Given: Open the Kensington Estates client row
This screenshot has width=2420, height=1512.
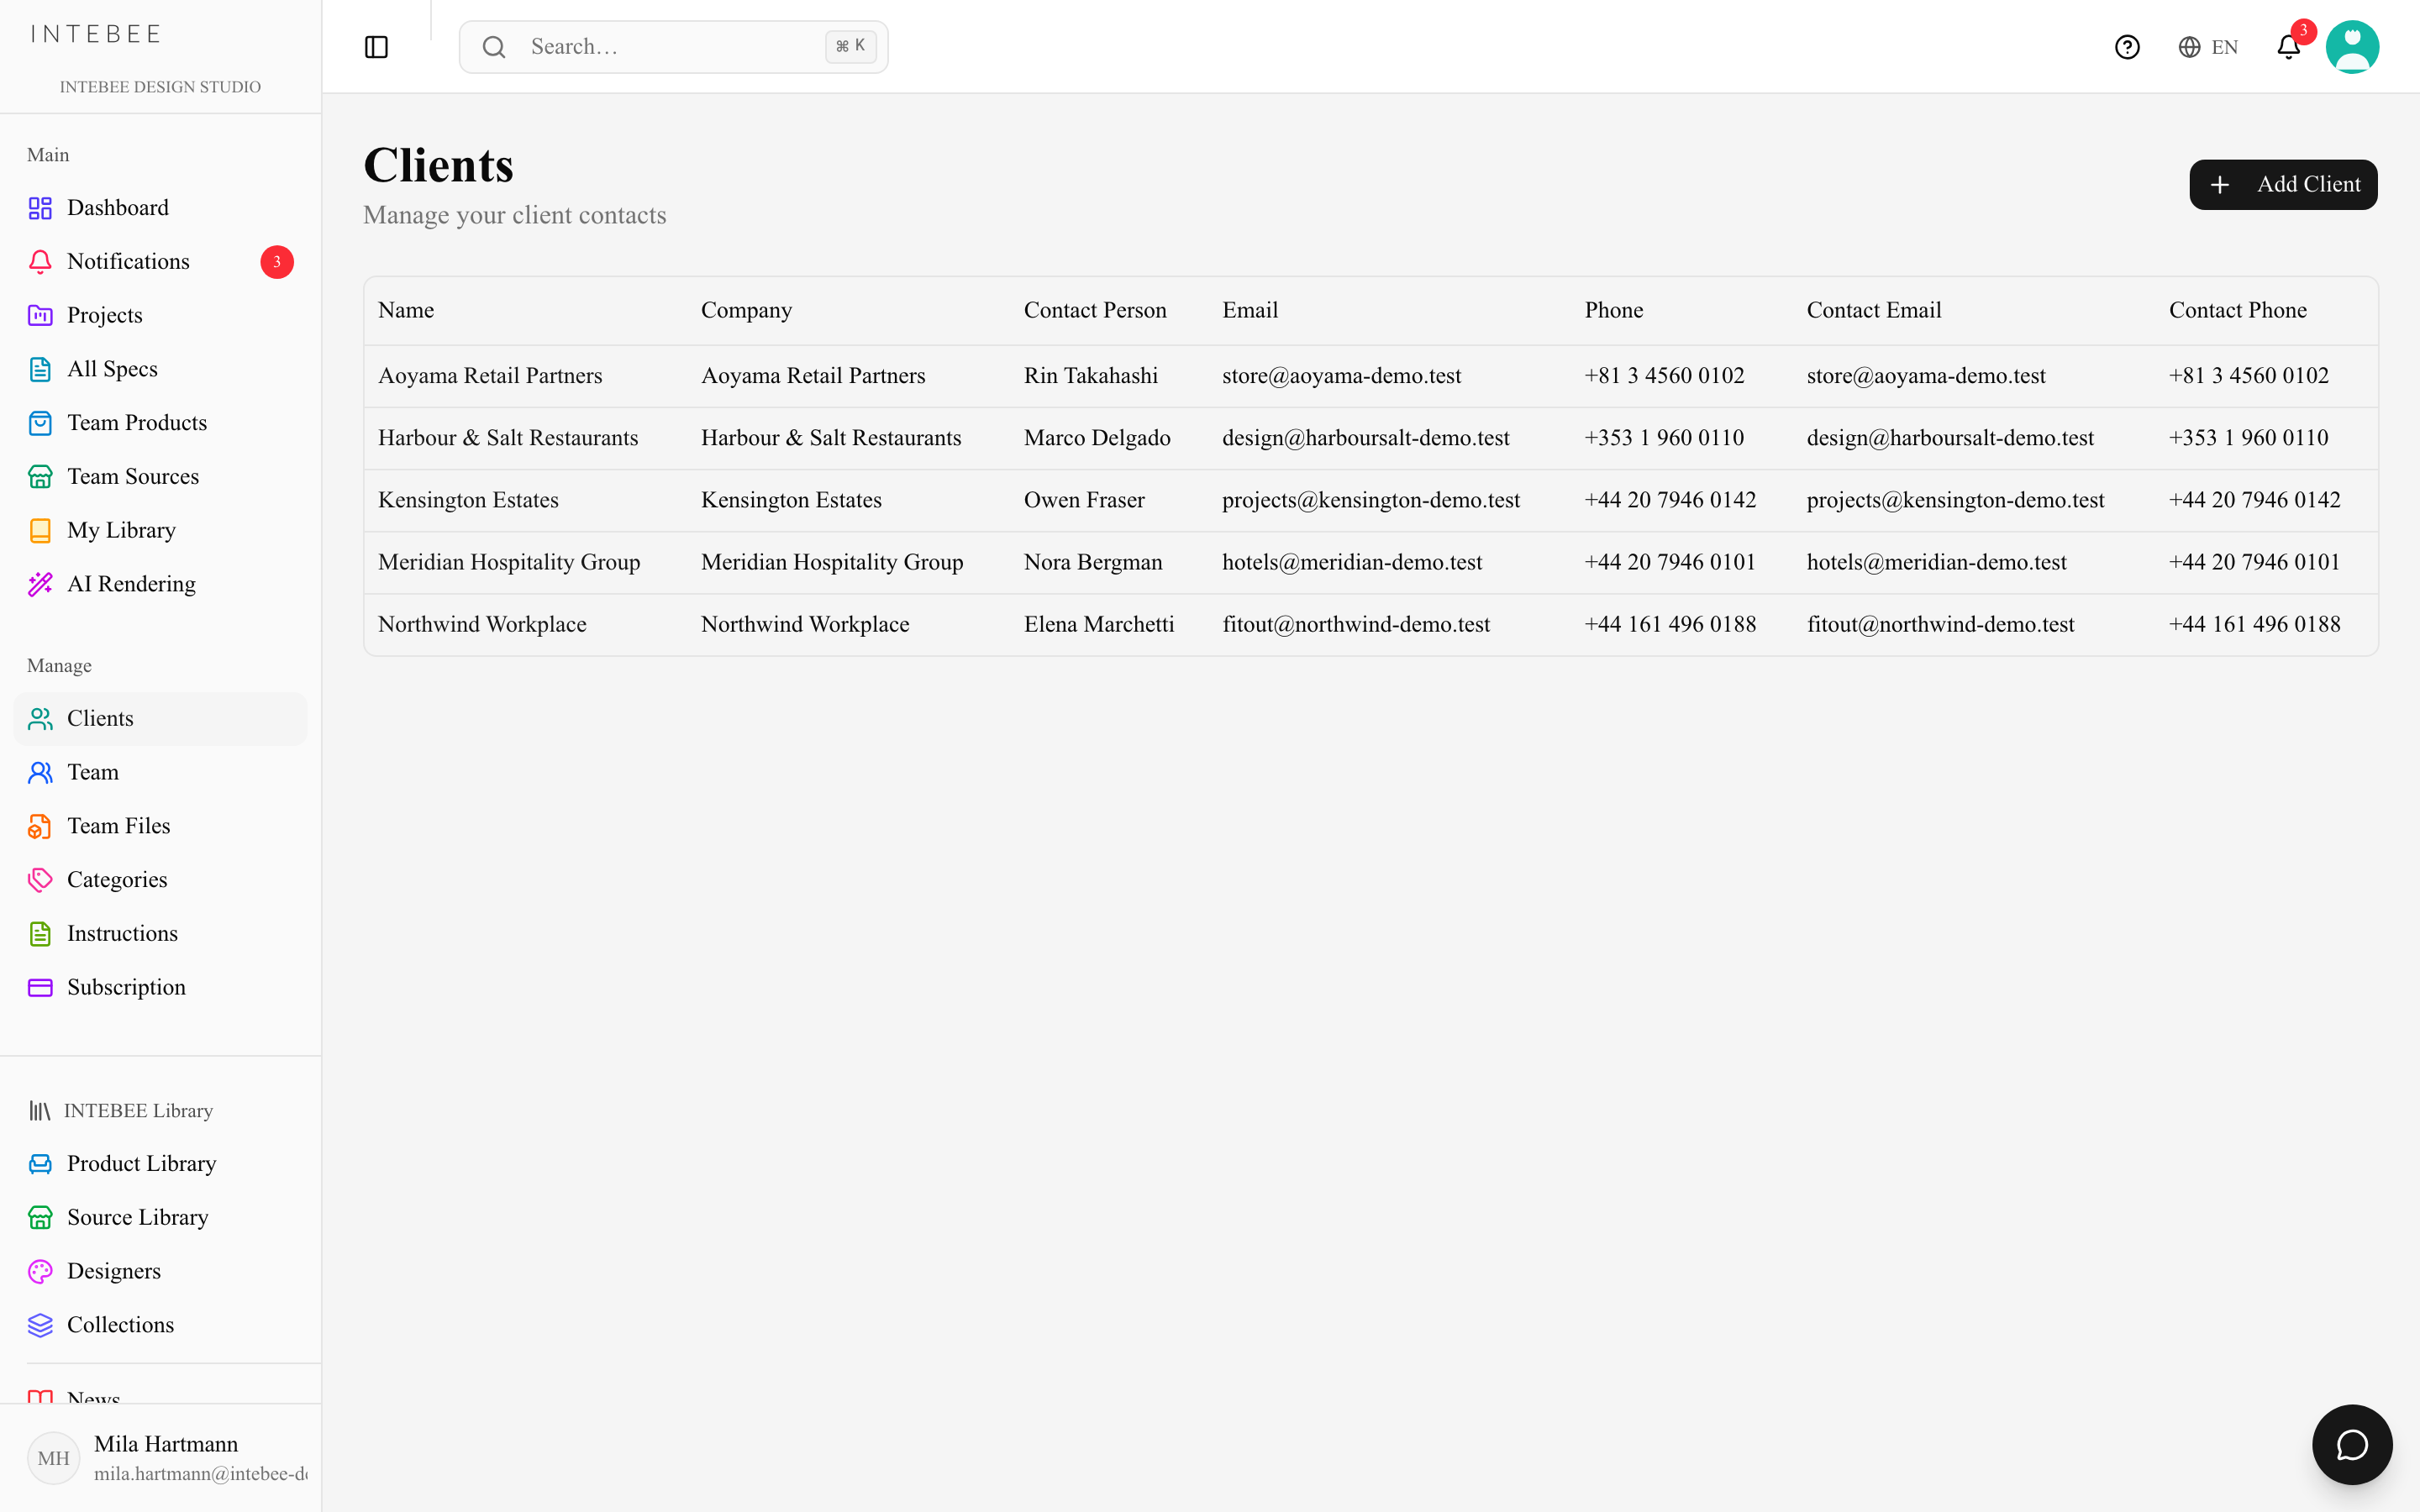Looking at the screenshot, I should pos(1370,500).
